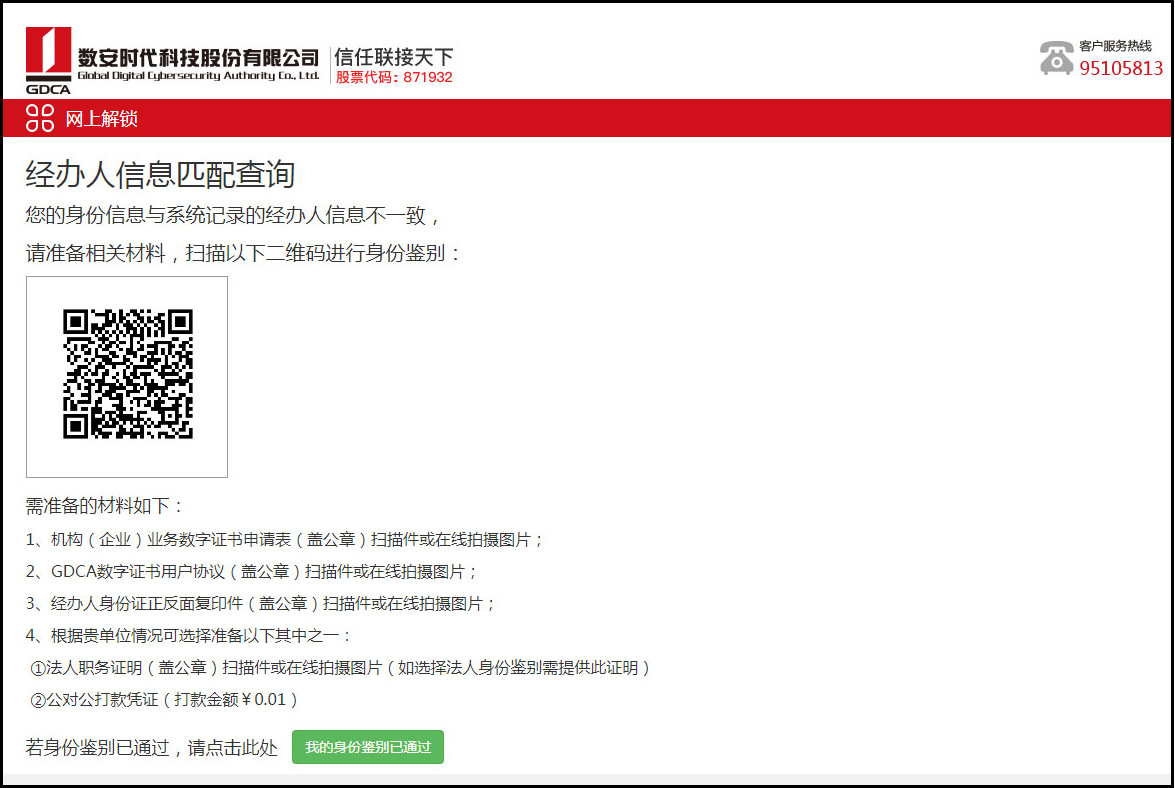This screenshot has width=1175, height=788.
Task: Click option ②公对公打款凭证
Action: tap(164, 700)
